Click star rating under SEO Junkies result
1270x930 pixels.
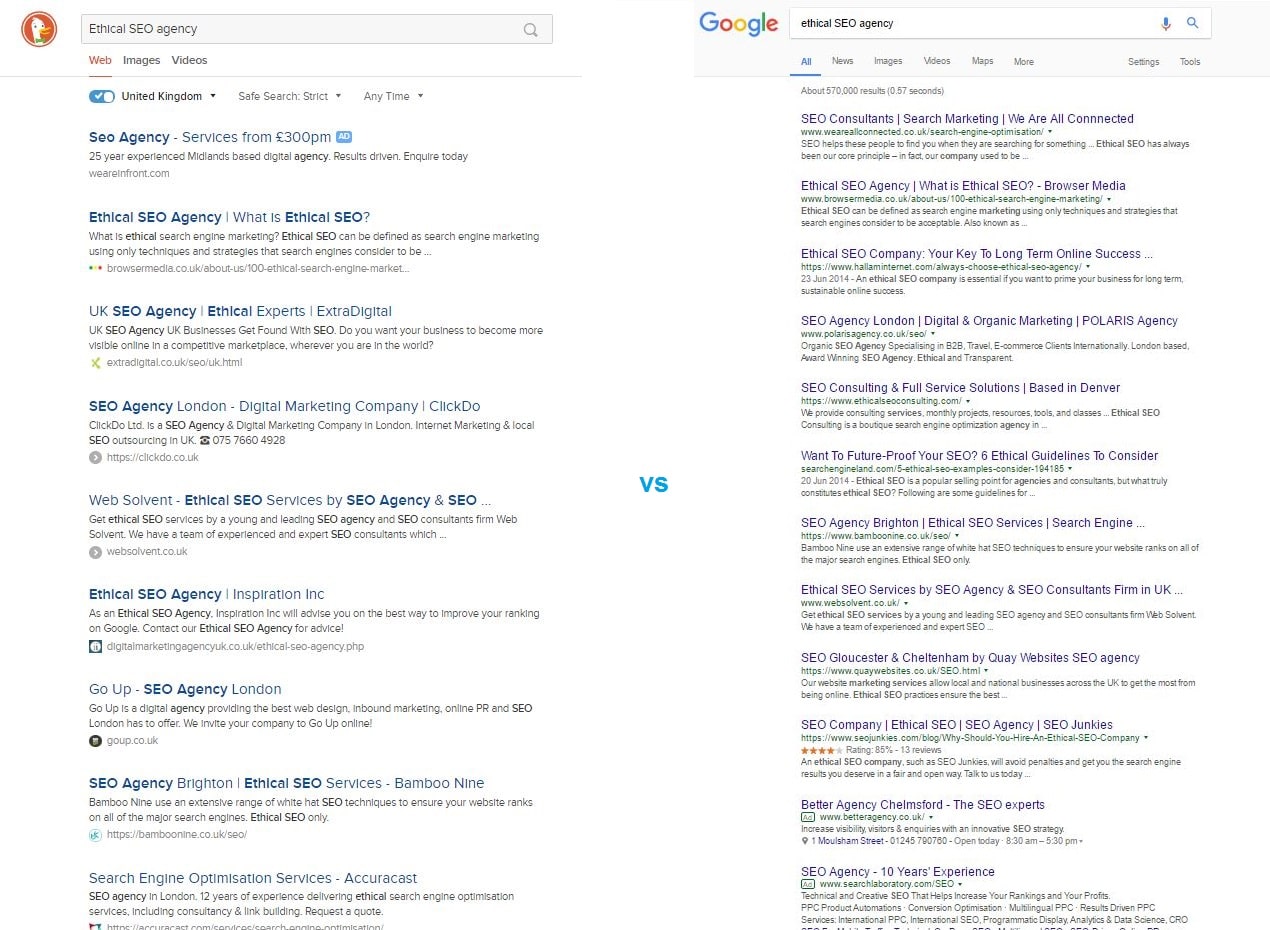click(x=820, y=749)
